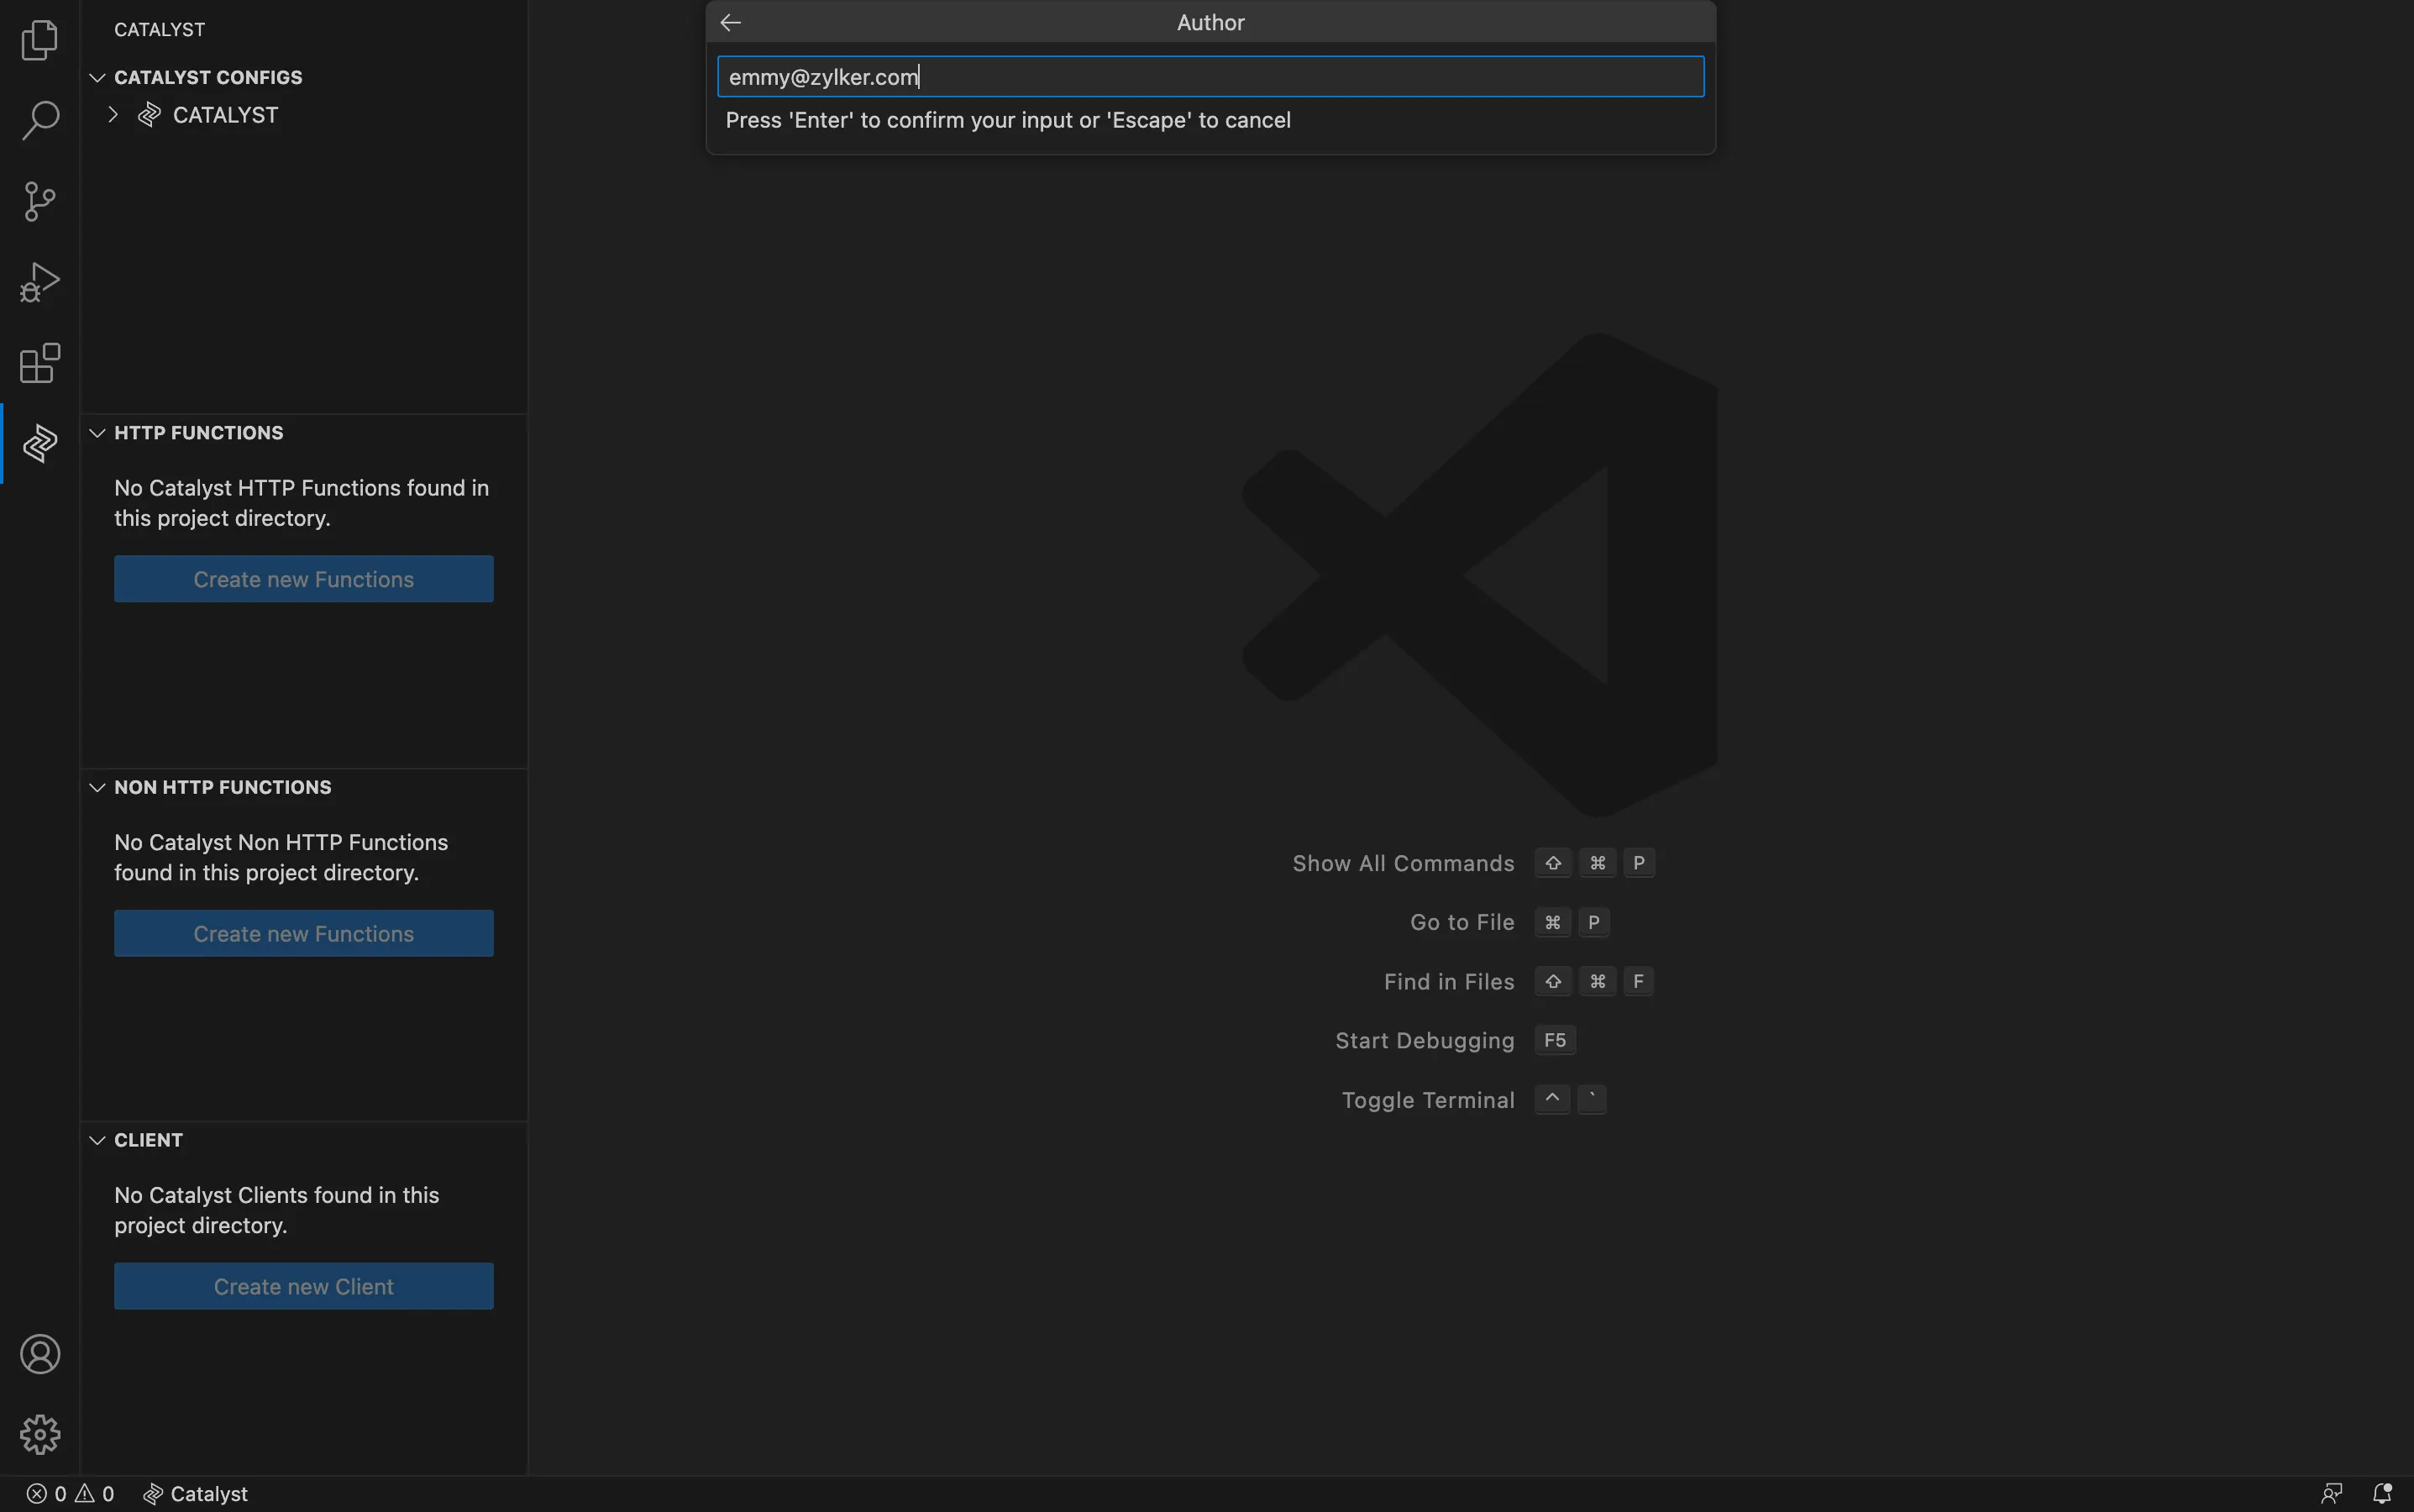This screenshot has height=1512, width=2414.
Task: Click the 'Press Enter to confirm' hint message
Action: click(x=1008, y=120)
